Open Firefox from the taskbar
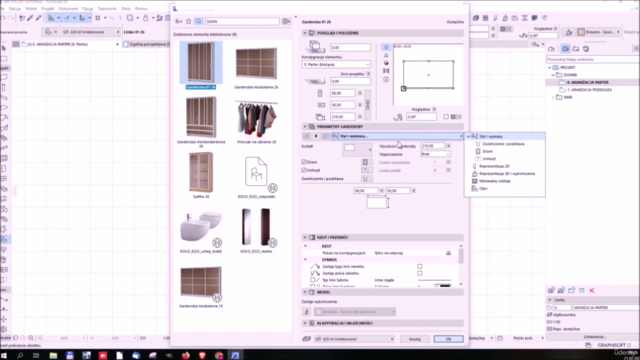The height and width of the screenshot is (360, 640). tap(186, 356)
